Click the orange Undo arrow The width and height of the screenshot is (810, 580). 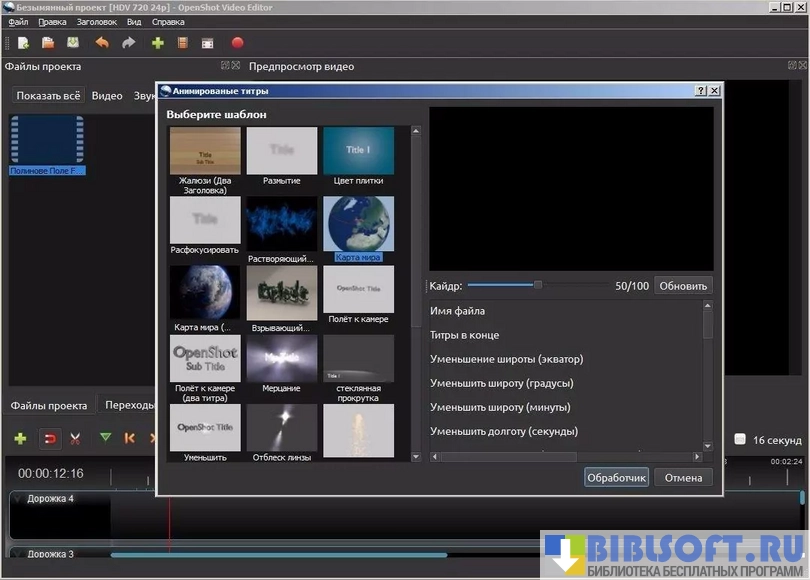coord(102,43)
